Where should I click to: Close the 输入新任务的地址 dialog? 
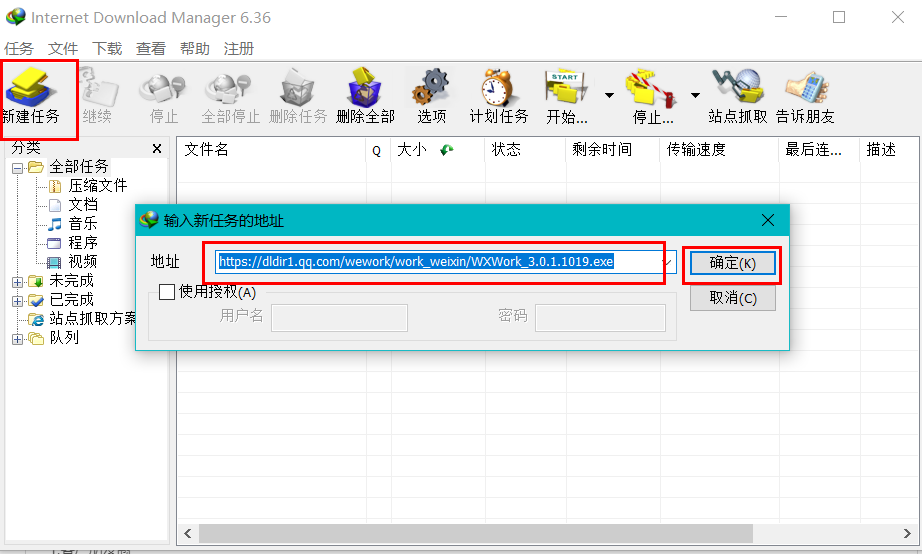coord(768,220)
